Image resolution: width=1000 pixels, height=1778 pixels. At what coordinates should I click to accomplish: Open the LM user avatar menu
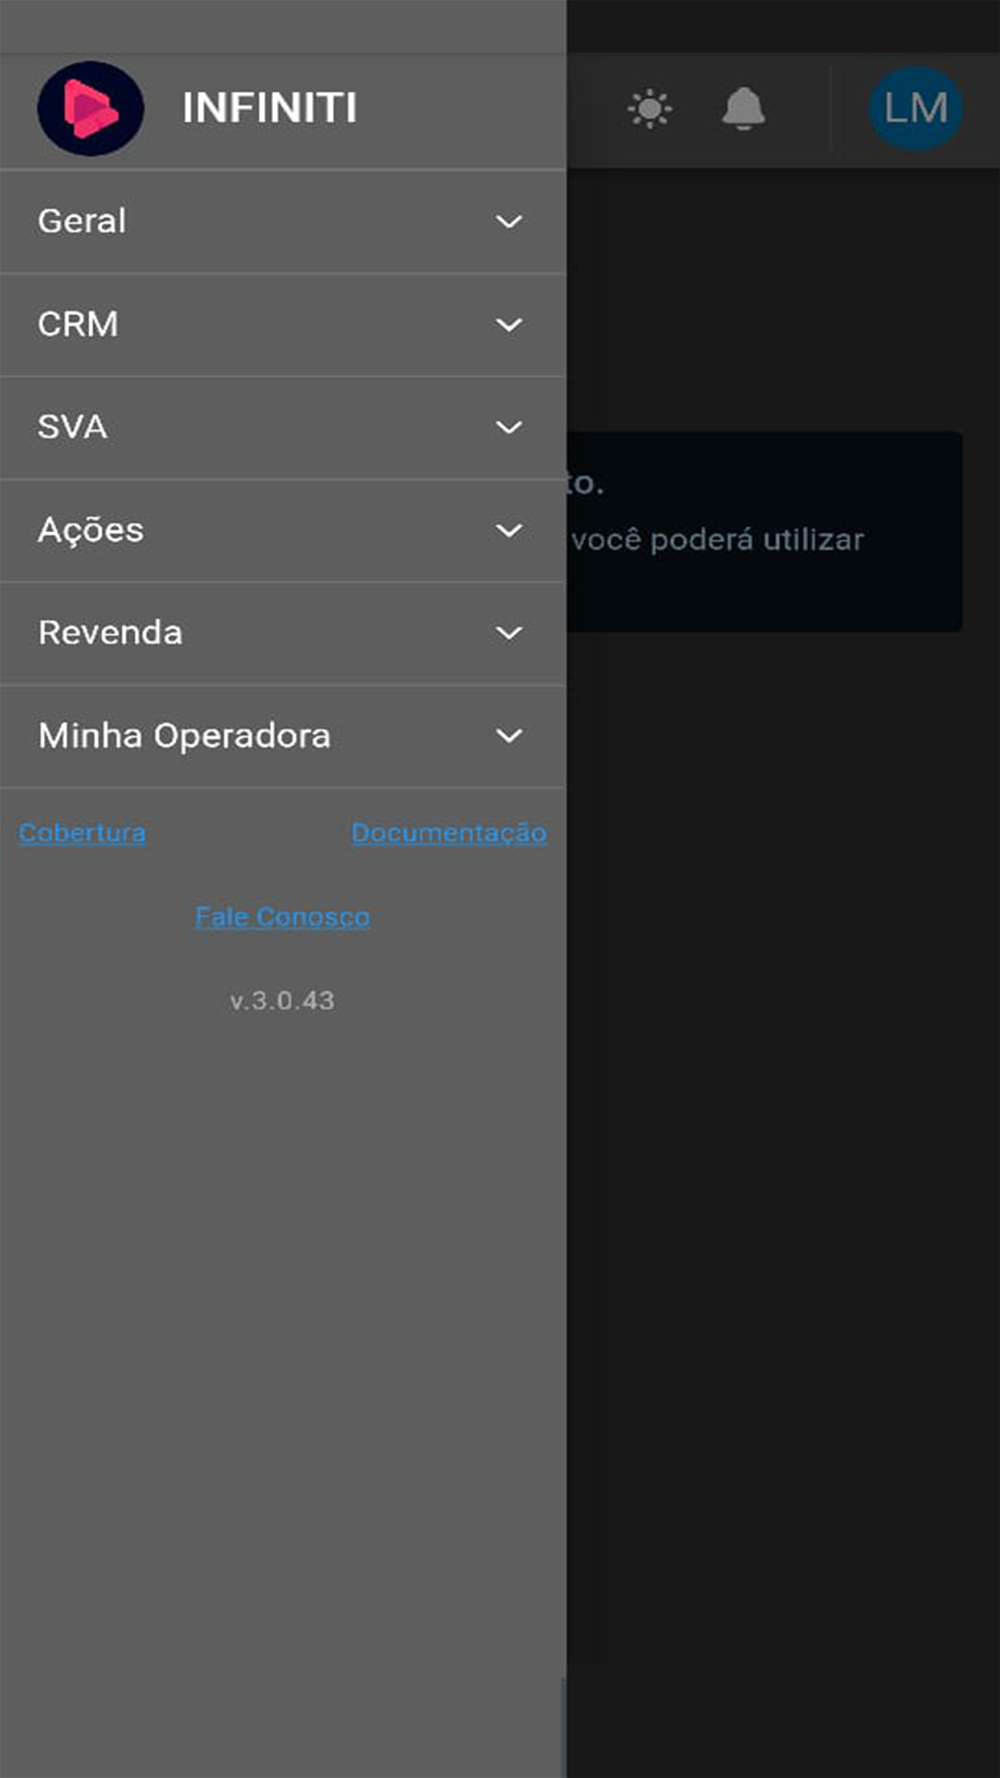pyautogui.click(x=915, y=108)
